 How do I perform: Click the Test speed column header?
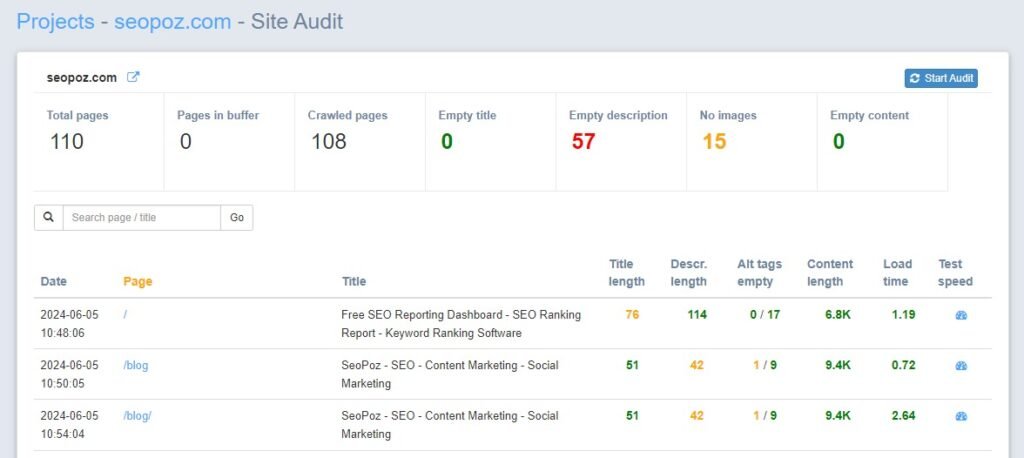click(x=955, y=273)
